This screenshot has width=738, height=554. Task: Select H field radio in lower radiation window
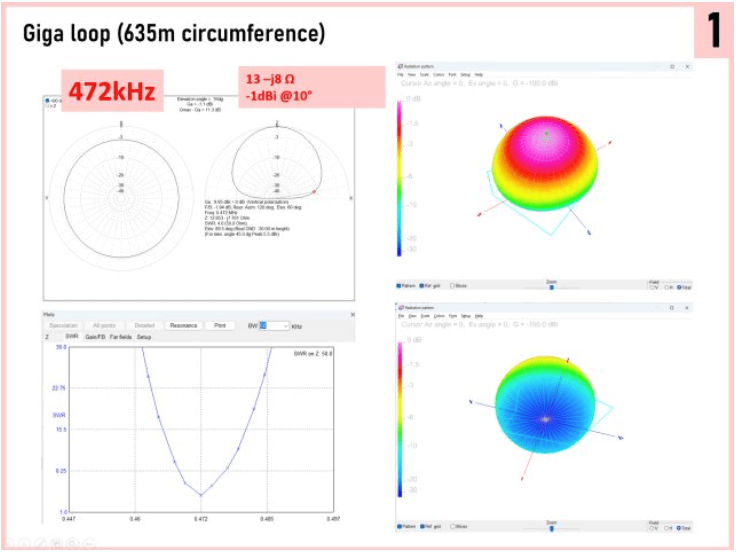pyautogui.click(x=666, y=526)
